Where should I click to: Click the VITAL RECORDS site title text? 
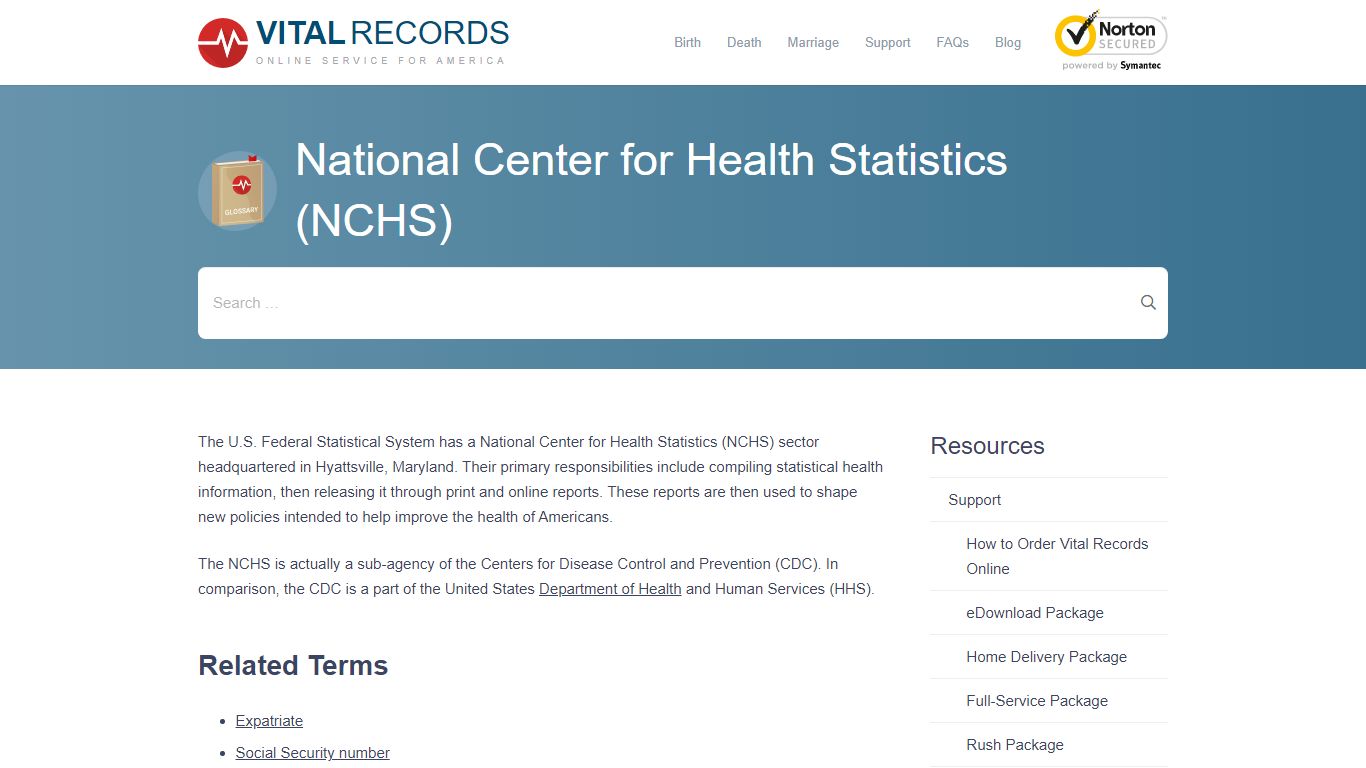[382, 33]
